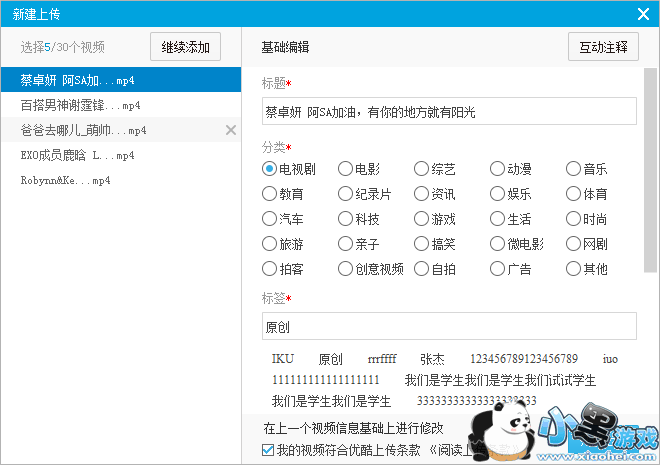Add the shorter tag 我们是学生我们是学生
Viewport: 660px width, 465px height.
pos(331,401)
